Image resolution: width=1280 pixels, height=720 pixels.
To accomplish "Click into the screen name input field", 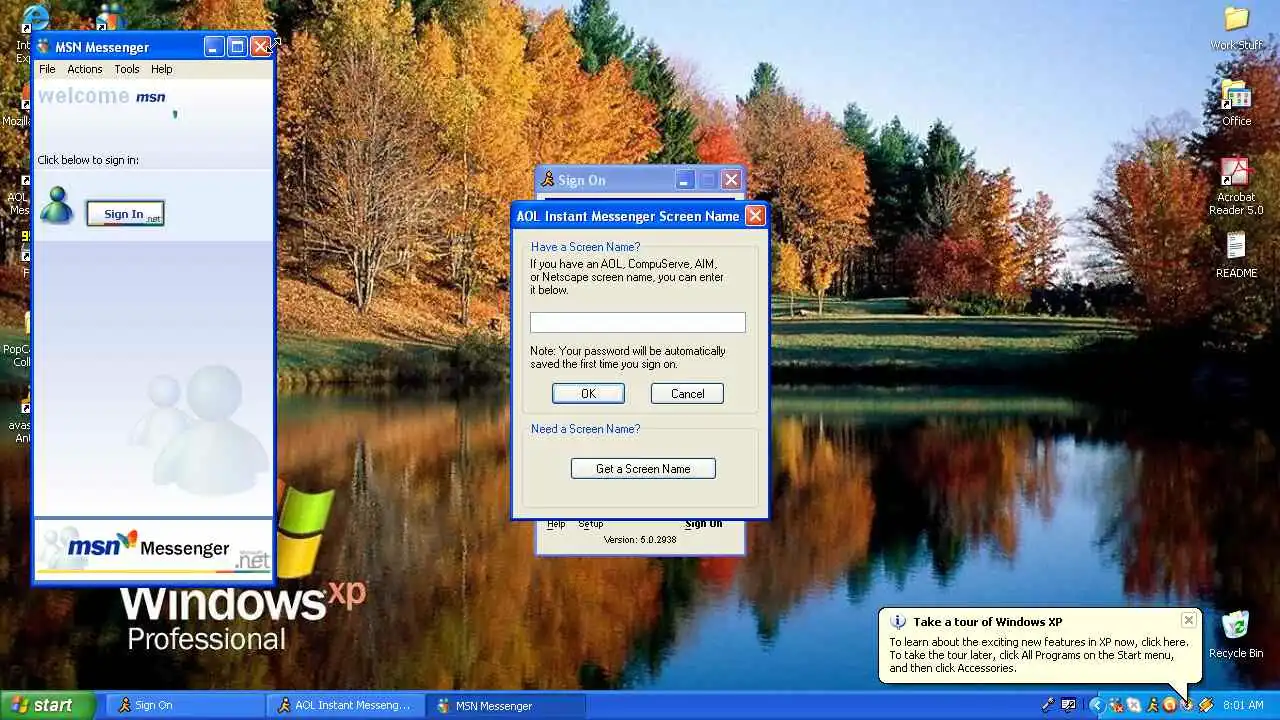I will coord(637,322).
